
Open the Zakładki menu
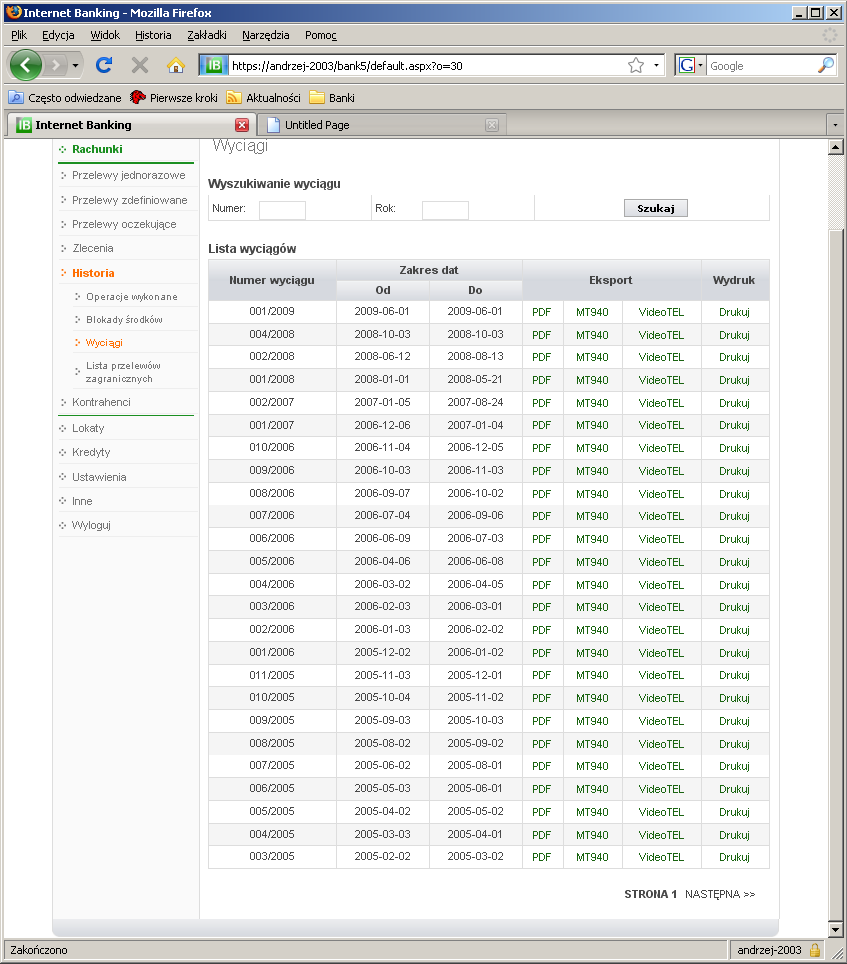tap(207, 35)
